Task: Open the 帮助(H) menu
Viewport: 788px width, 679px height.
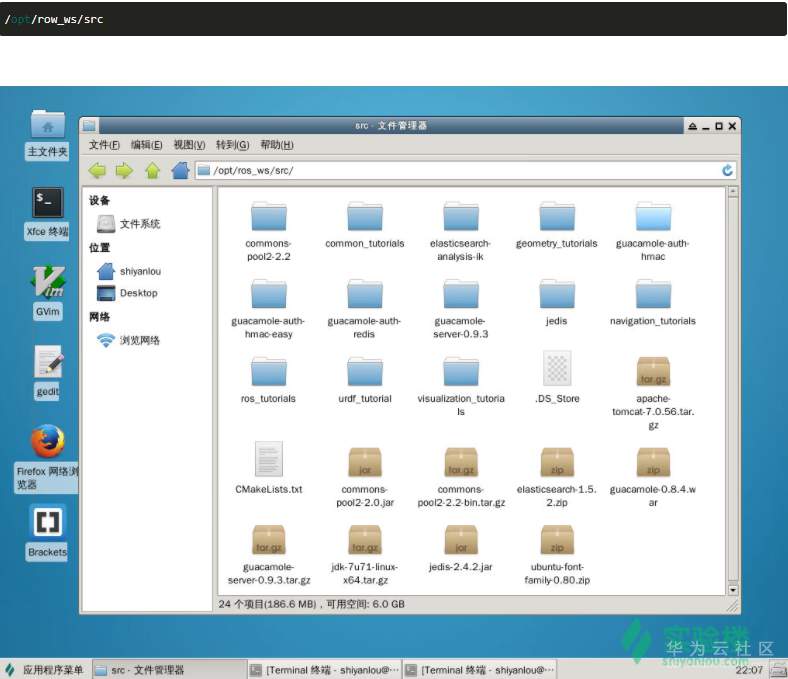Action: (x=276, y=145)
